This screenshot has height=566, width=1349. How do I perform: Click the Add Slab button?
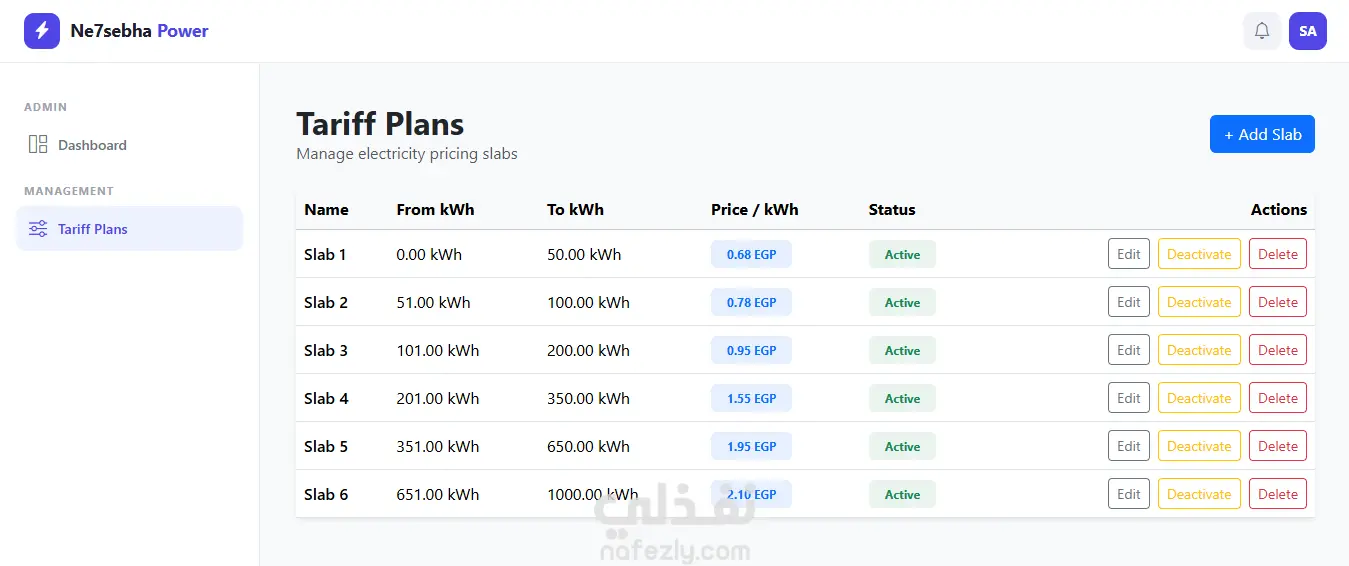pos(1262,134)
